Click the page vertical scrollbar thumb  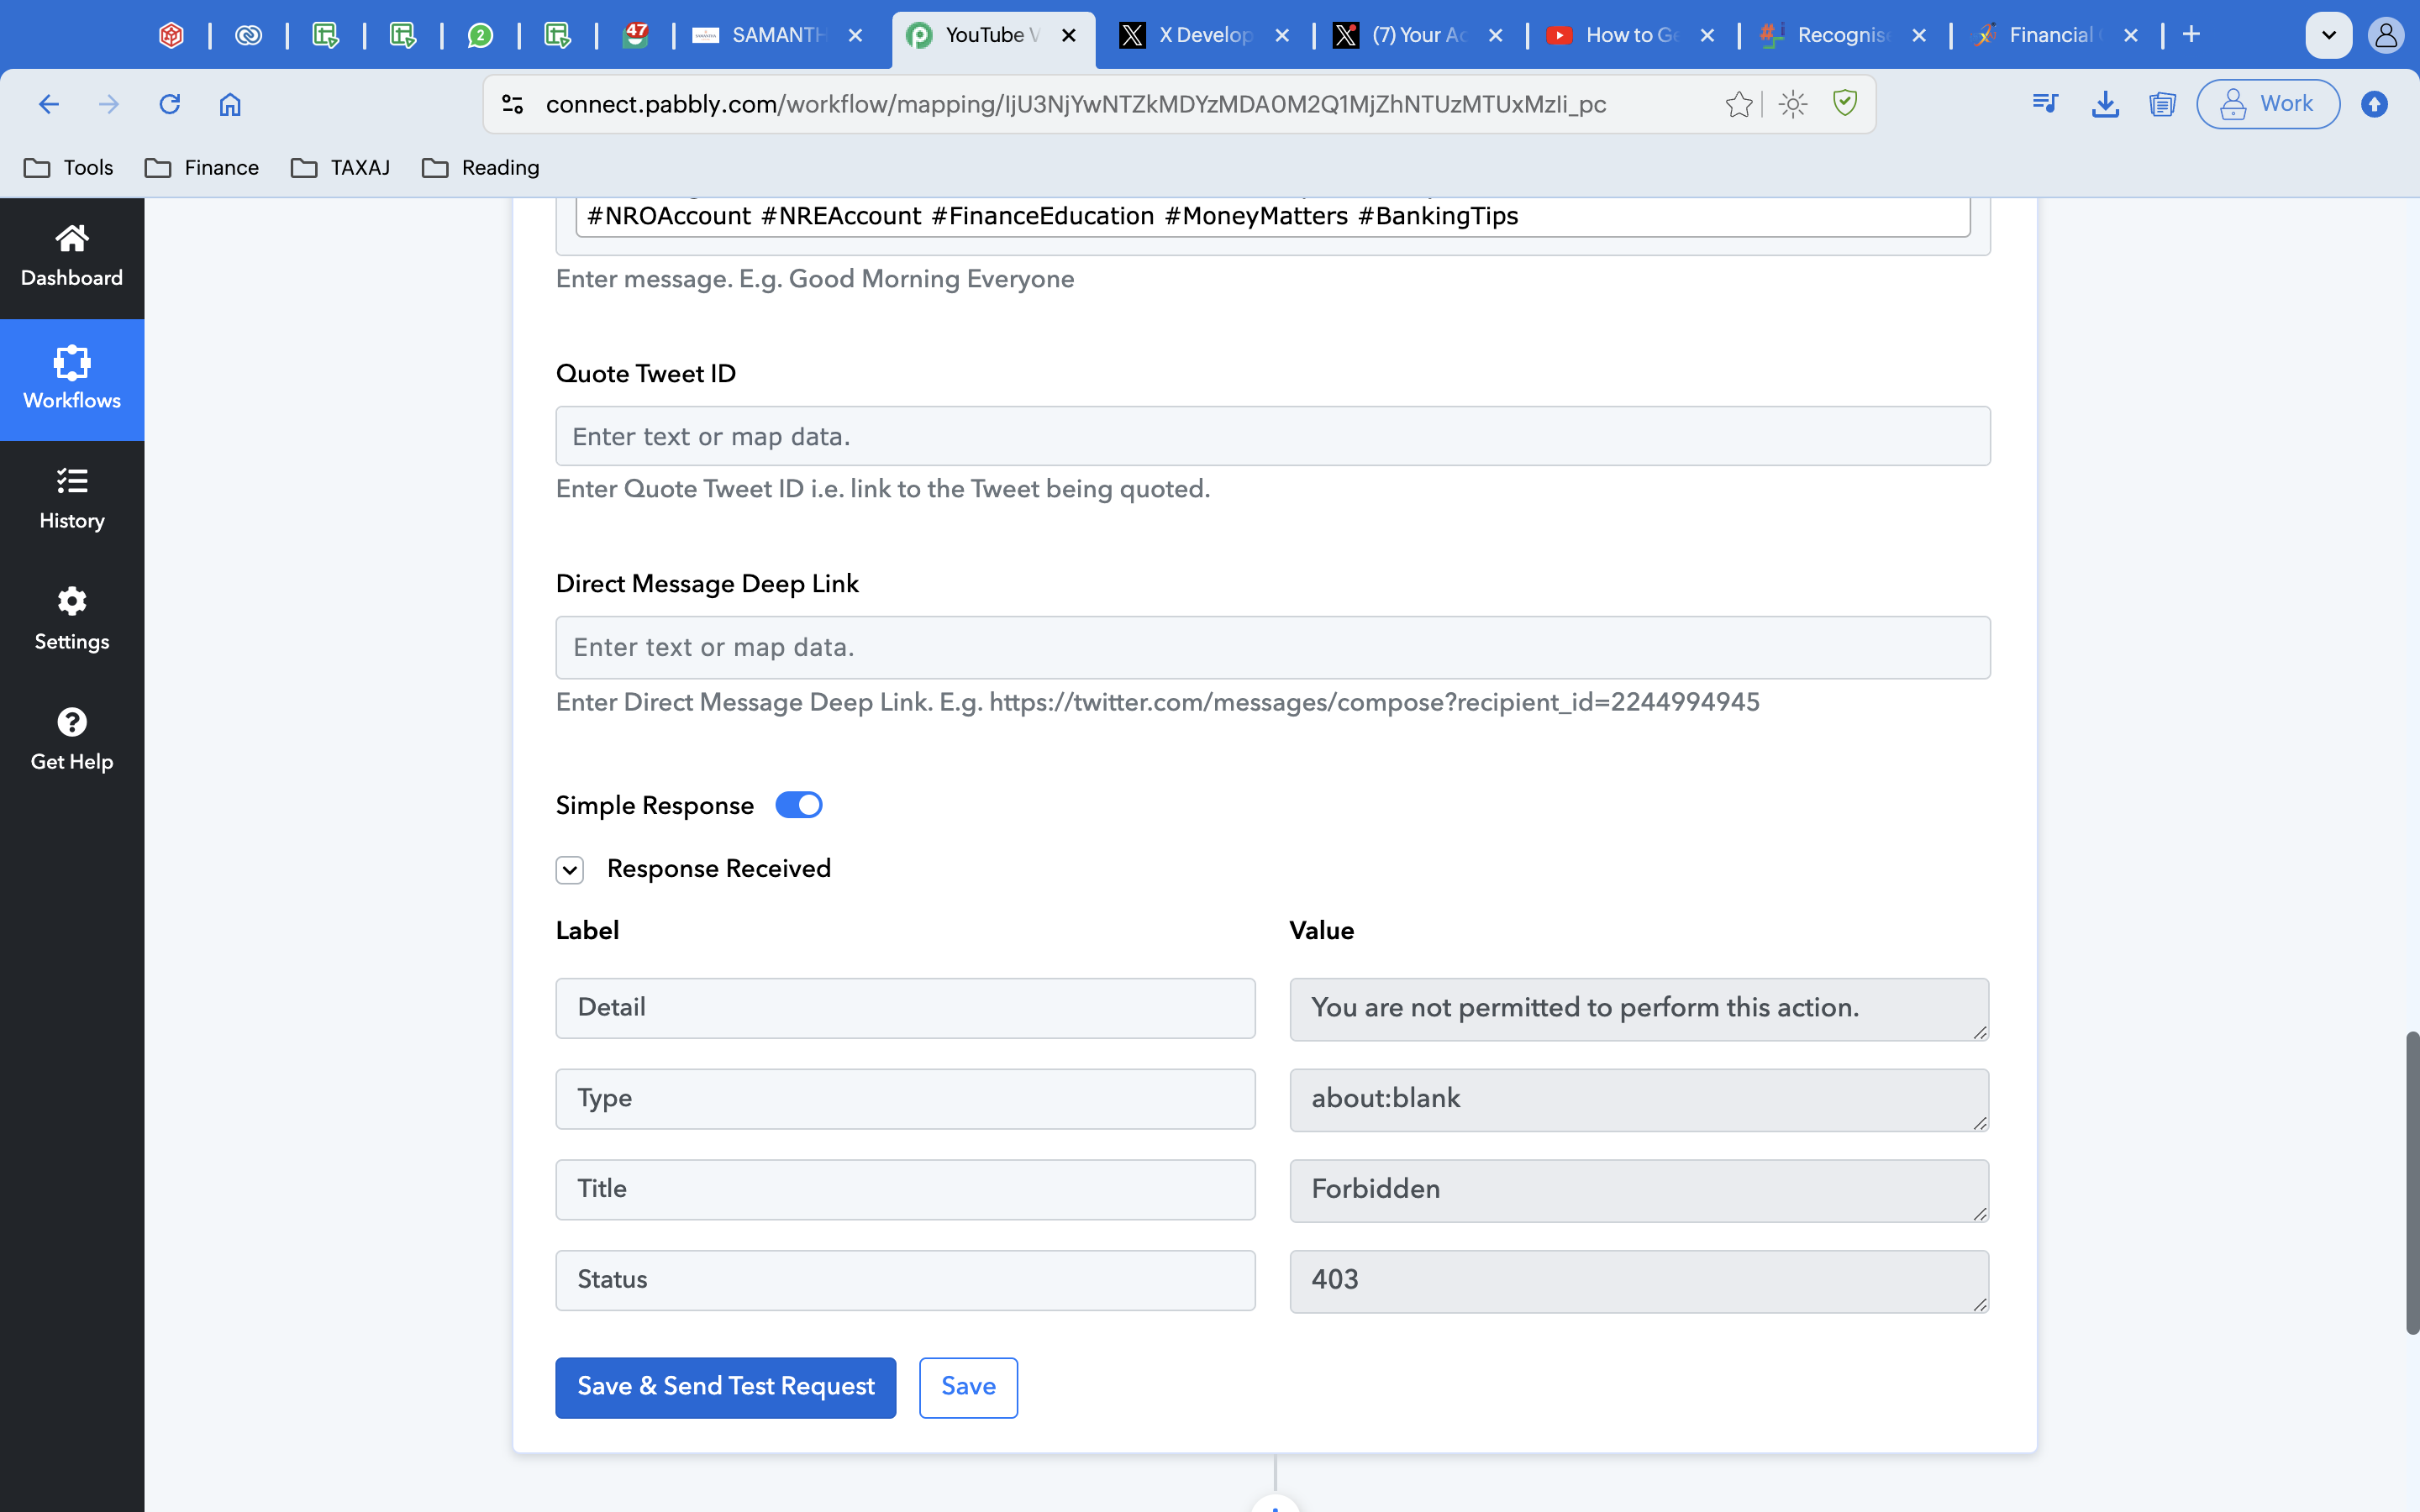click(x=2412, y=1183)
